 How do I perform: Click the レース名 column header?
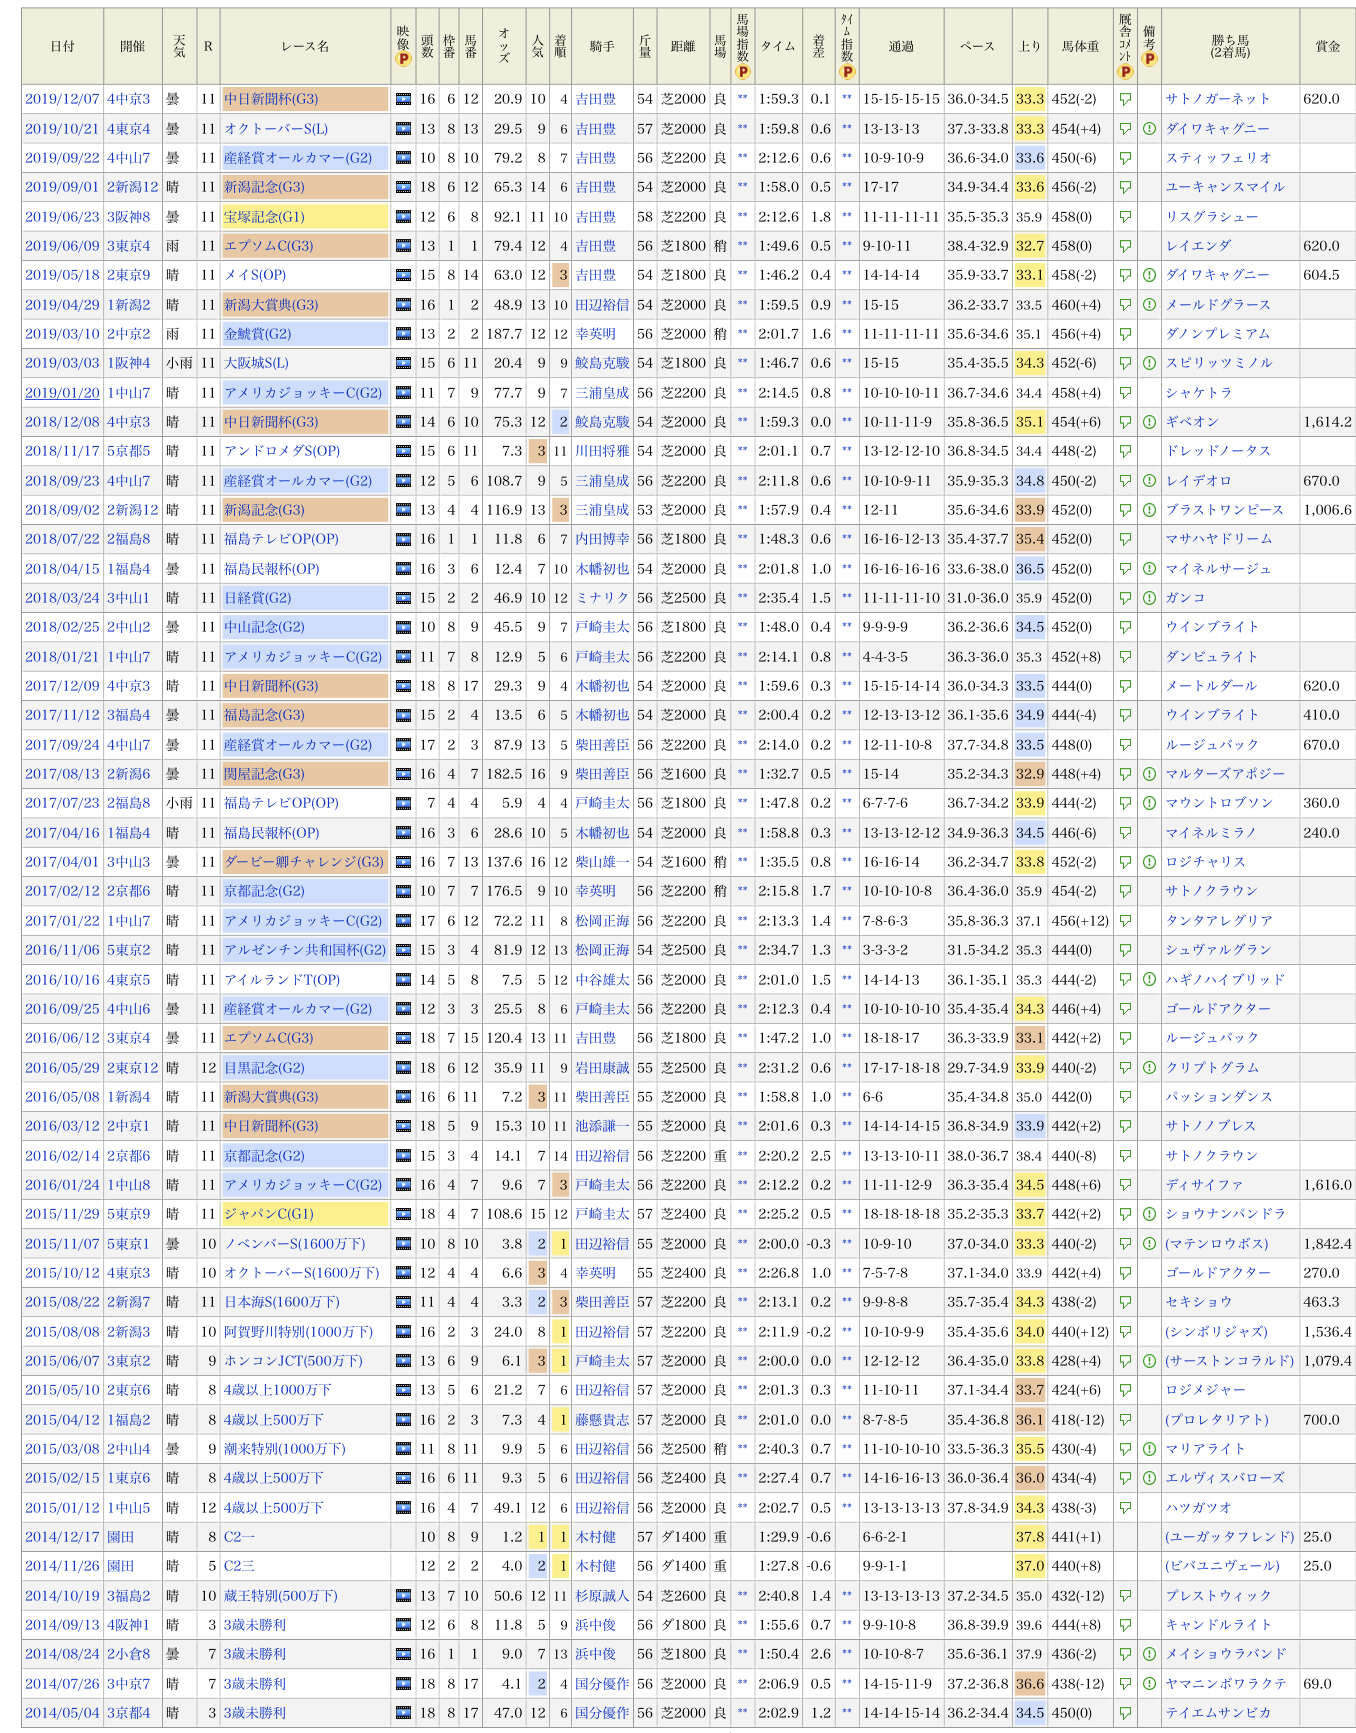(305, 46)
